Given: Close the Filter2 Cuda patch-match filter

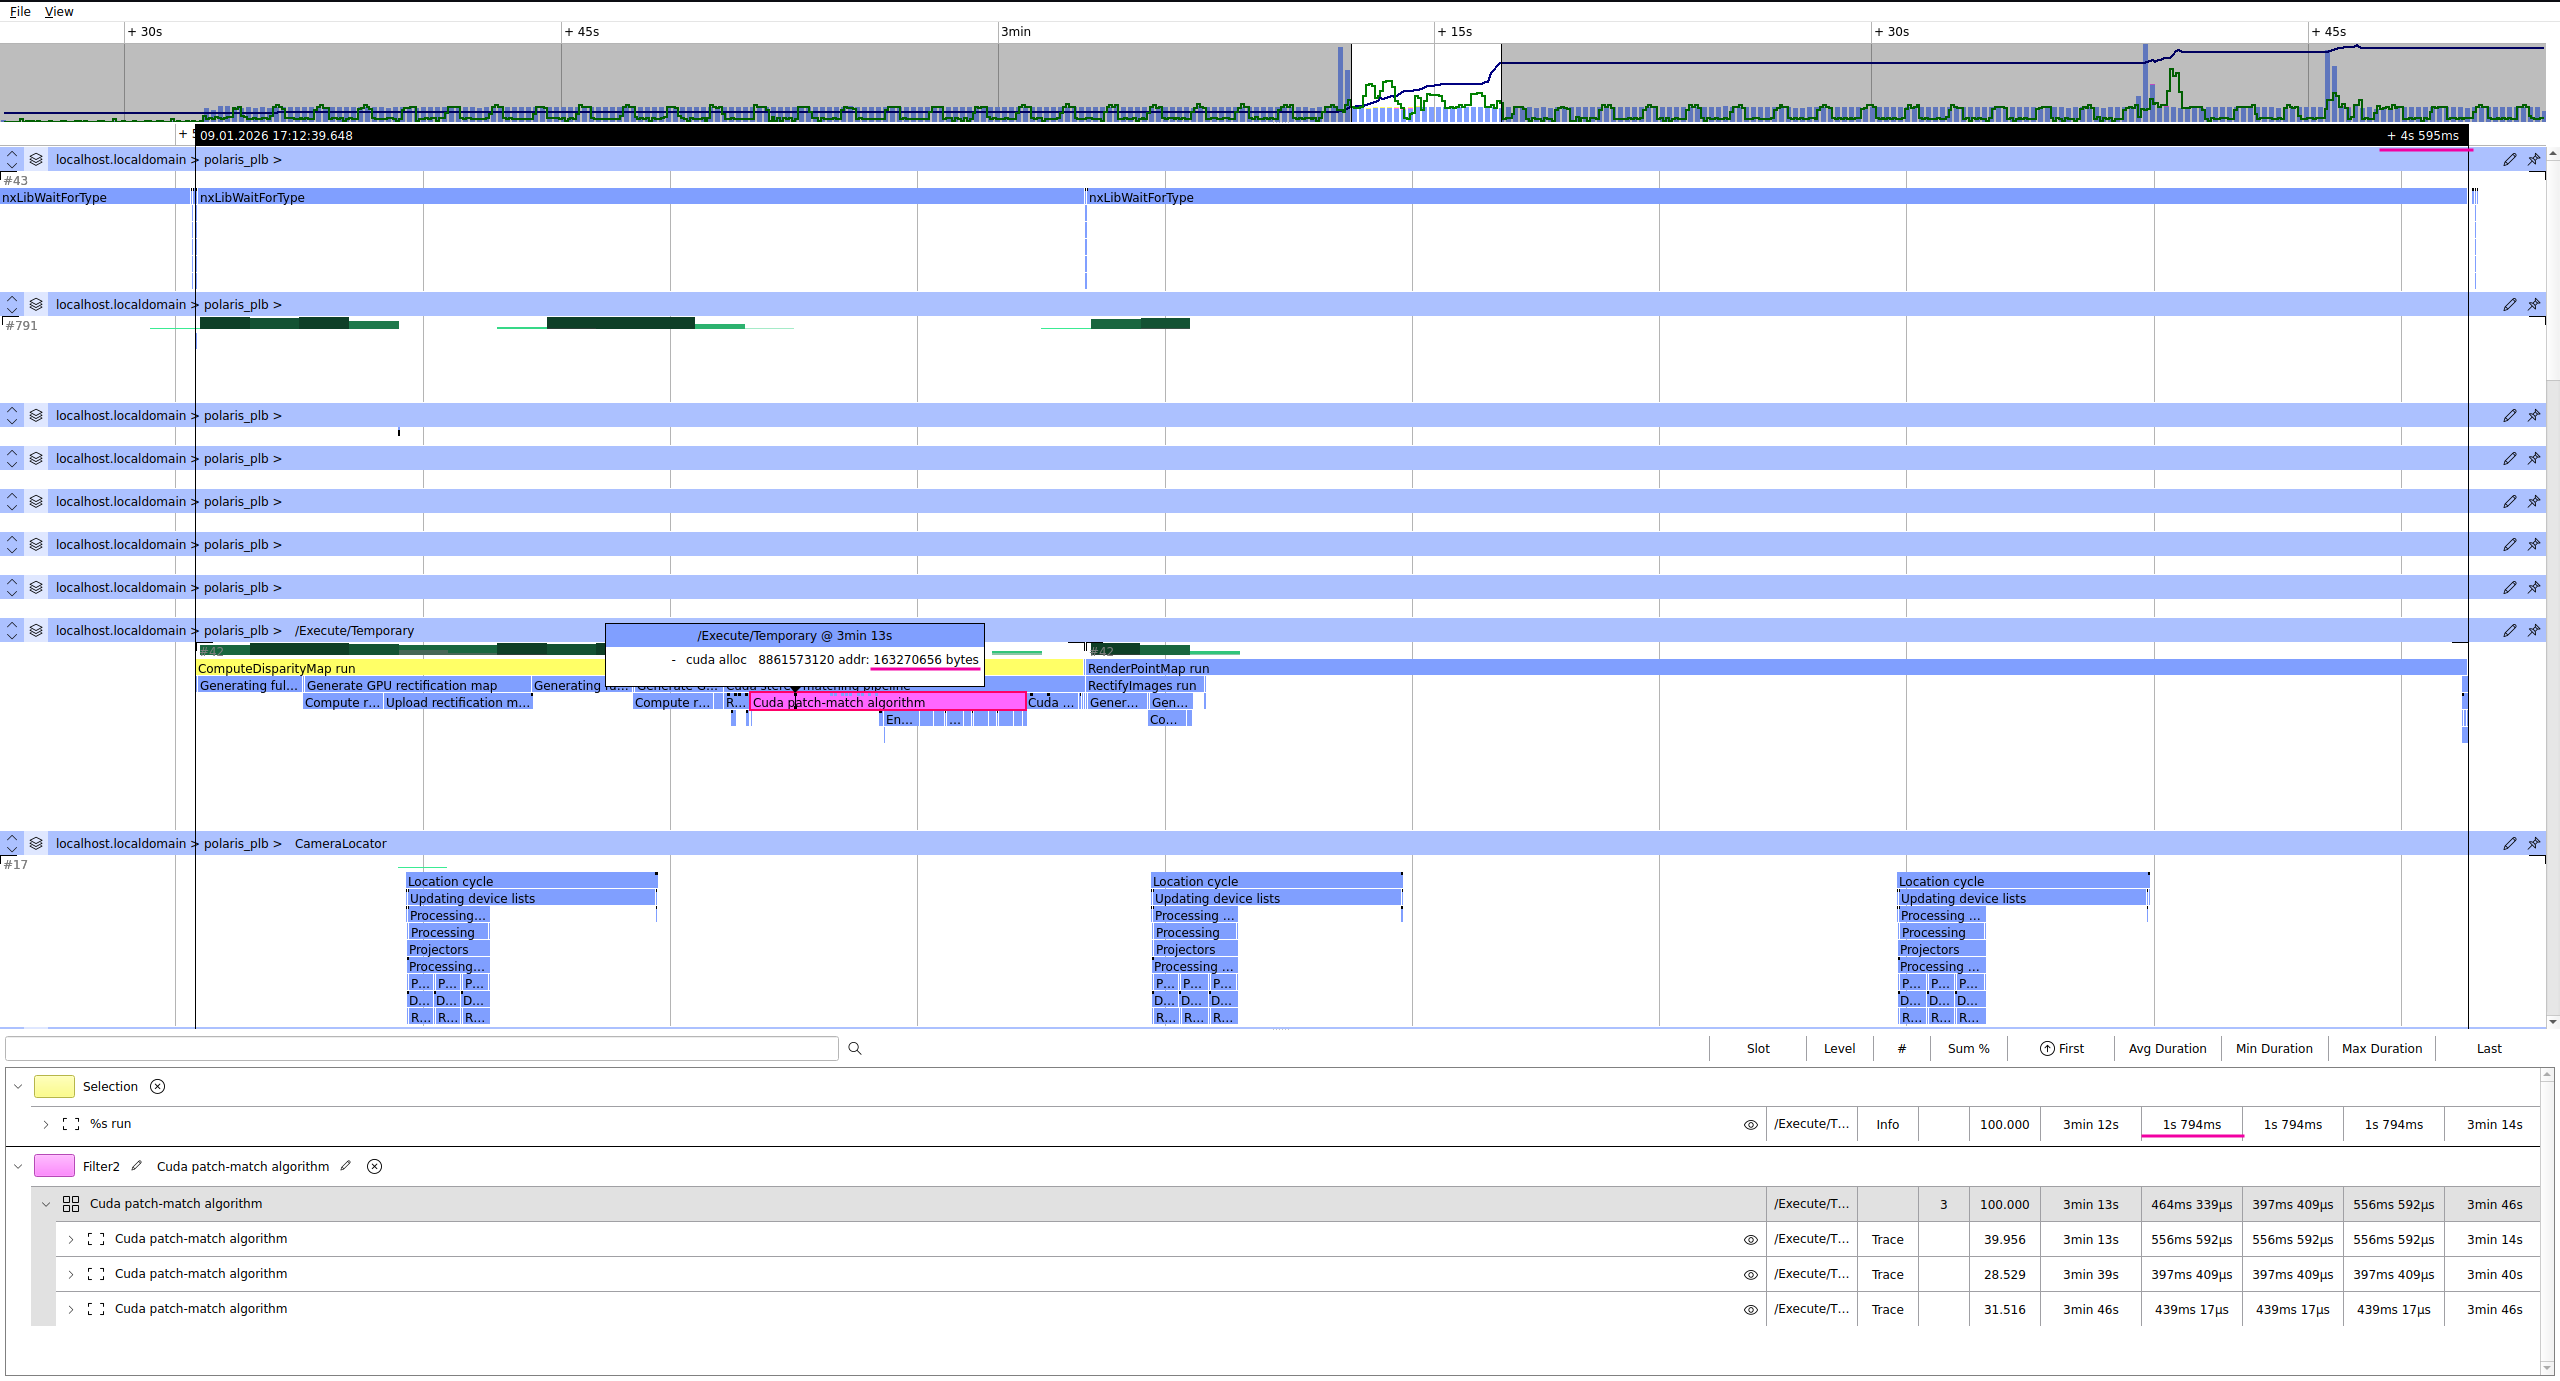Looking at the screenshot, I should (x=374, y=1166).
